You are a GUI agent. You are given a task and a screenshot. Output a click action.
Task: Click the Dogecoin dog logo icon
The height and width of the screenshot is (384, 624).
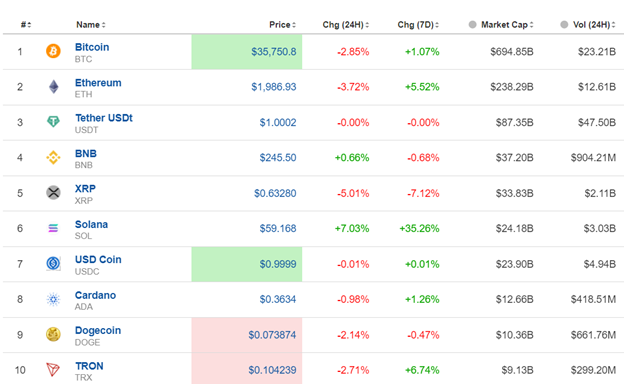point(53,335)
